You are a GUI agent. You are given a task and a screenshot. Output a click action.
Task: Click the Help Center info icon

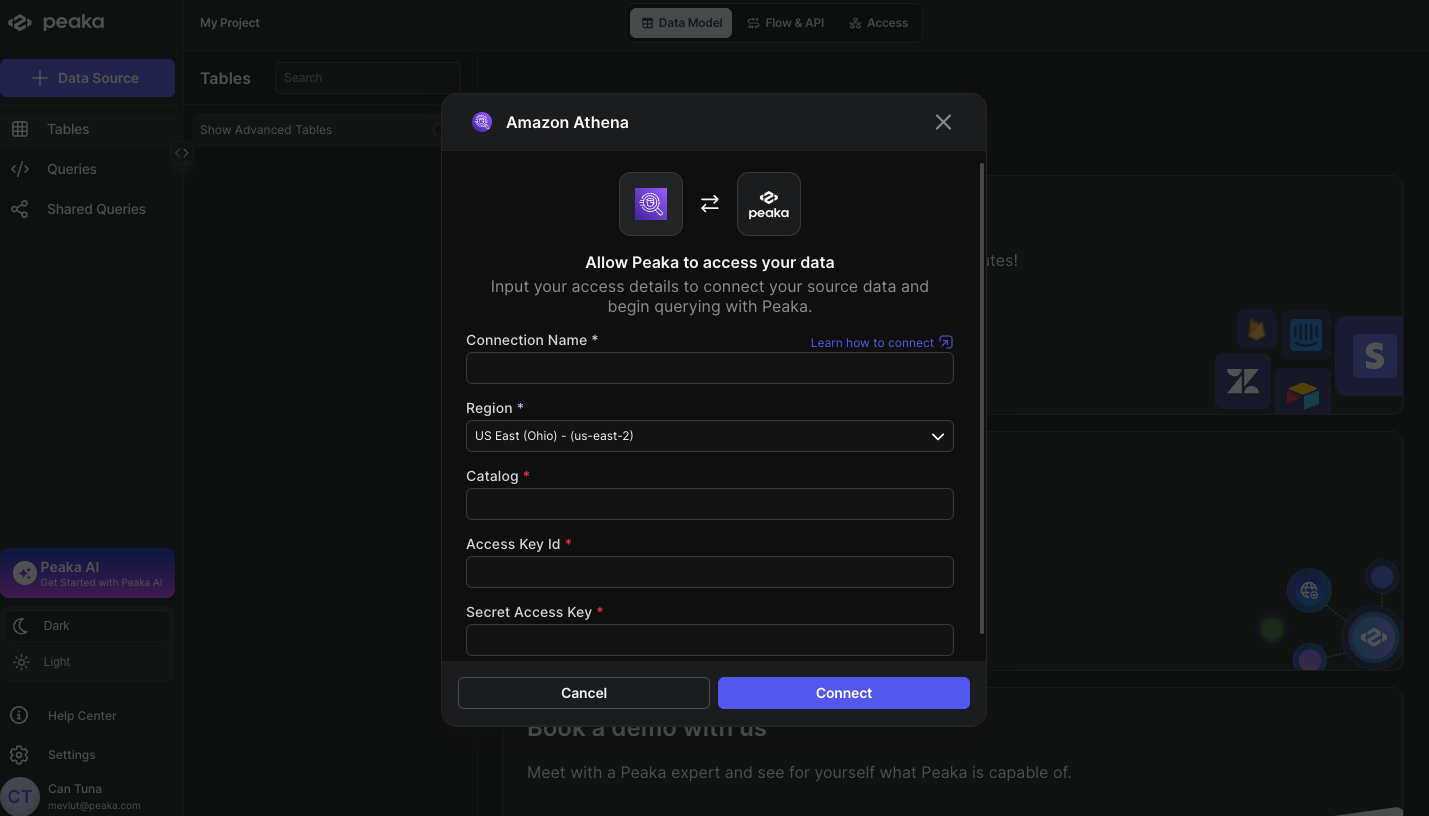(19, 716)
